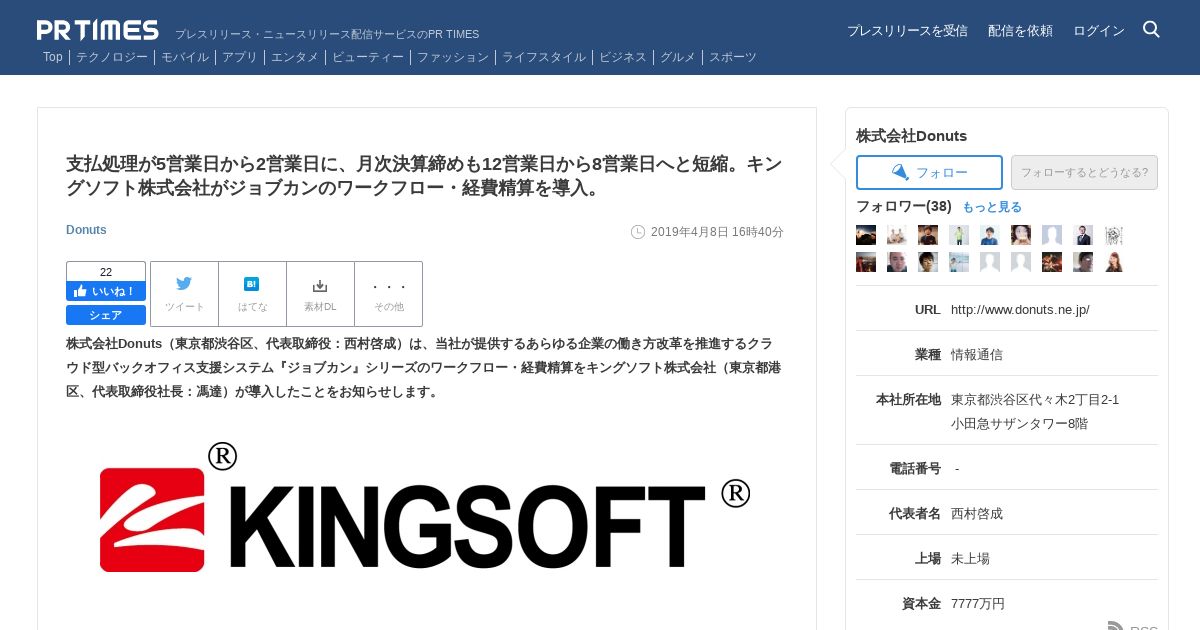Click the last follower avatar in top row
The width and height of the screenshot is (1200, 630).
1114,235
